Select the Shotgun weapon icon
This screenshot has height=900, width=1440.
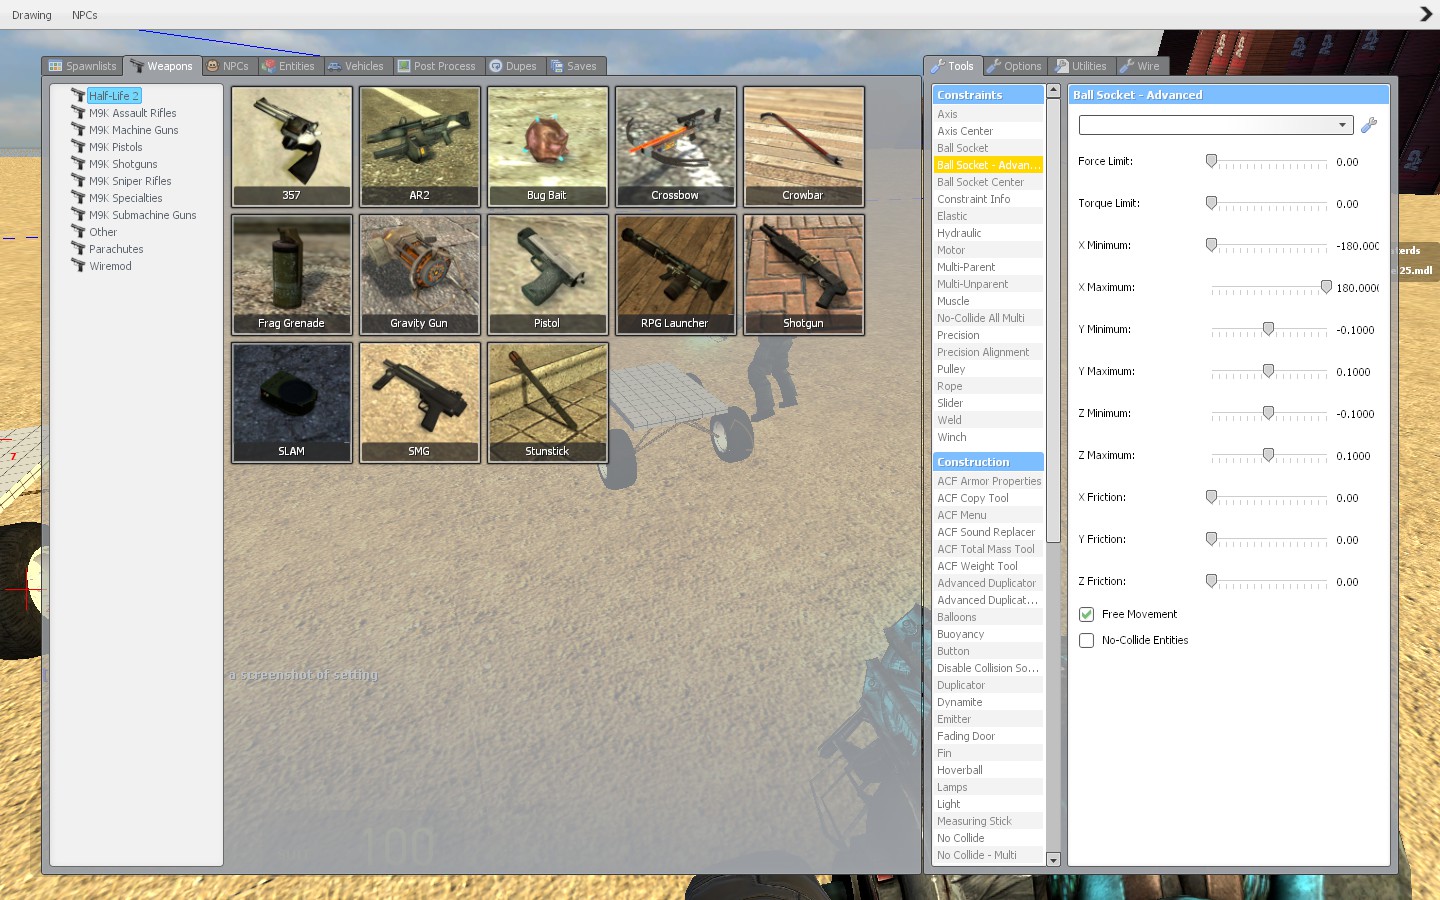pos(803,274)
